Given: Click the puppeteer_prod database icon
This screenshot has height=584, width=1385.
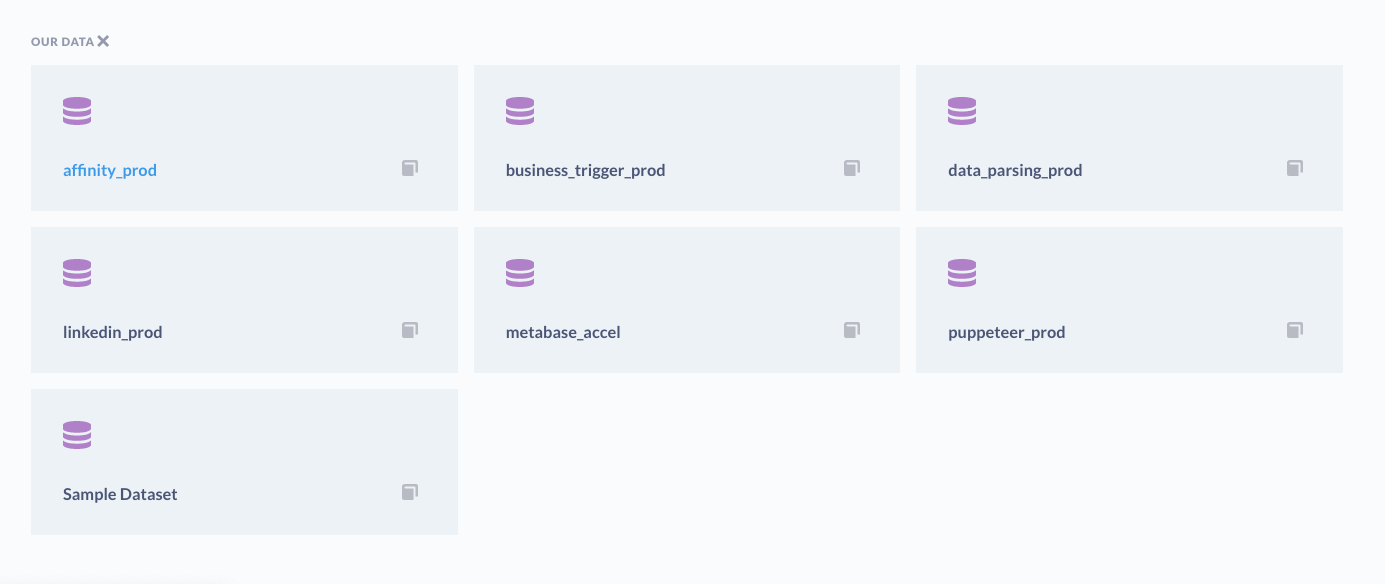Looking at the screenshot, I should coord(962,273).
